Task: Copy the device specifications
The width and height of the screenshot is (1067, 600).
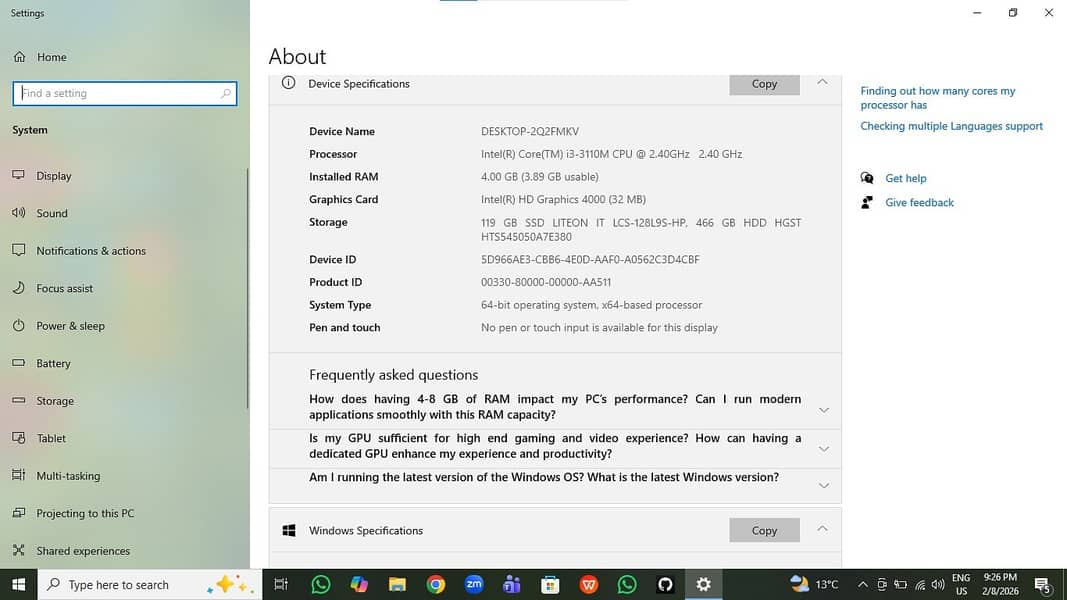Action: click(764, 85)
